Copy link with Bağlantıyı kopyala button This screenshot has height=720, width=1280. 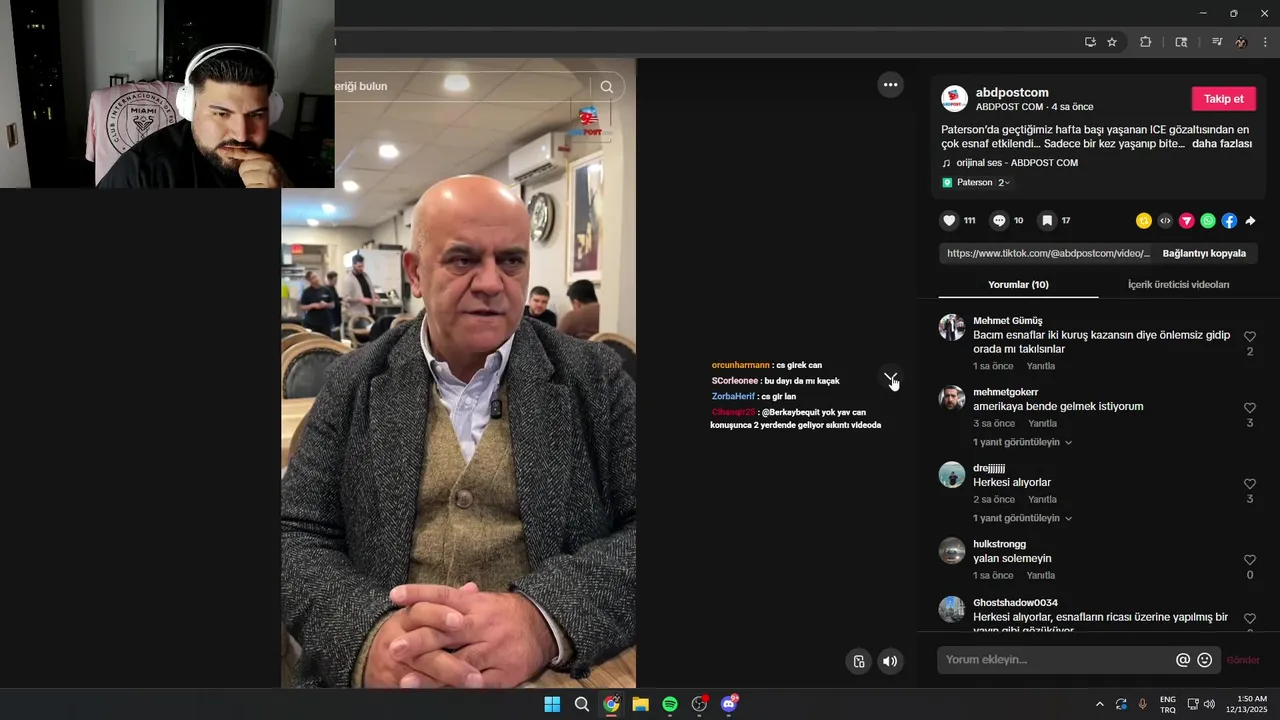1204,253
